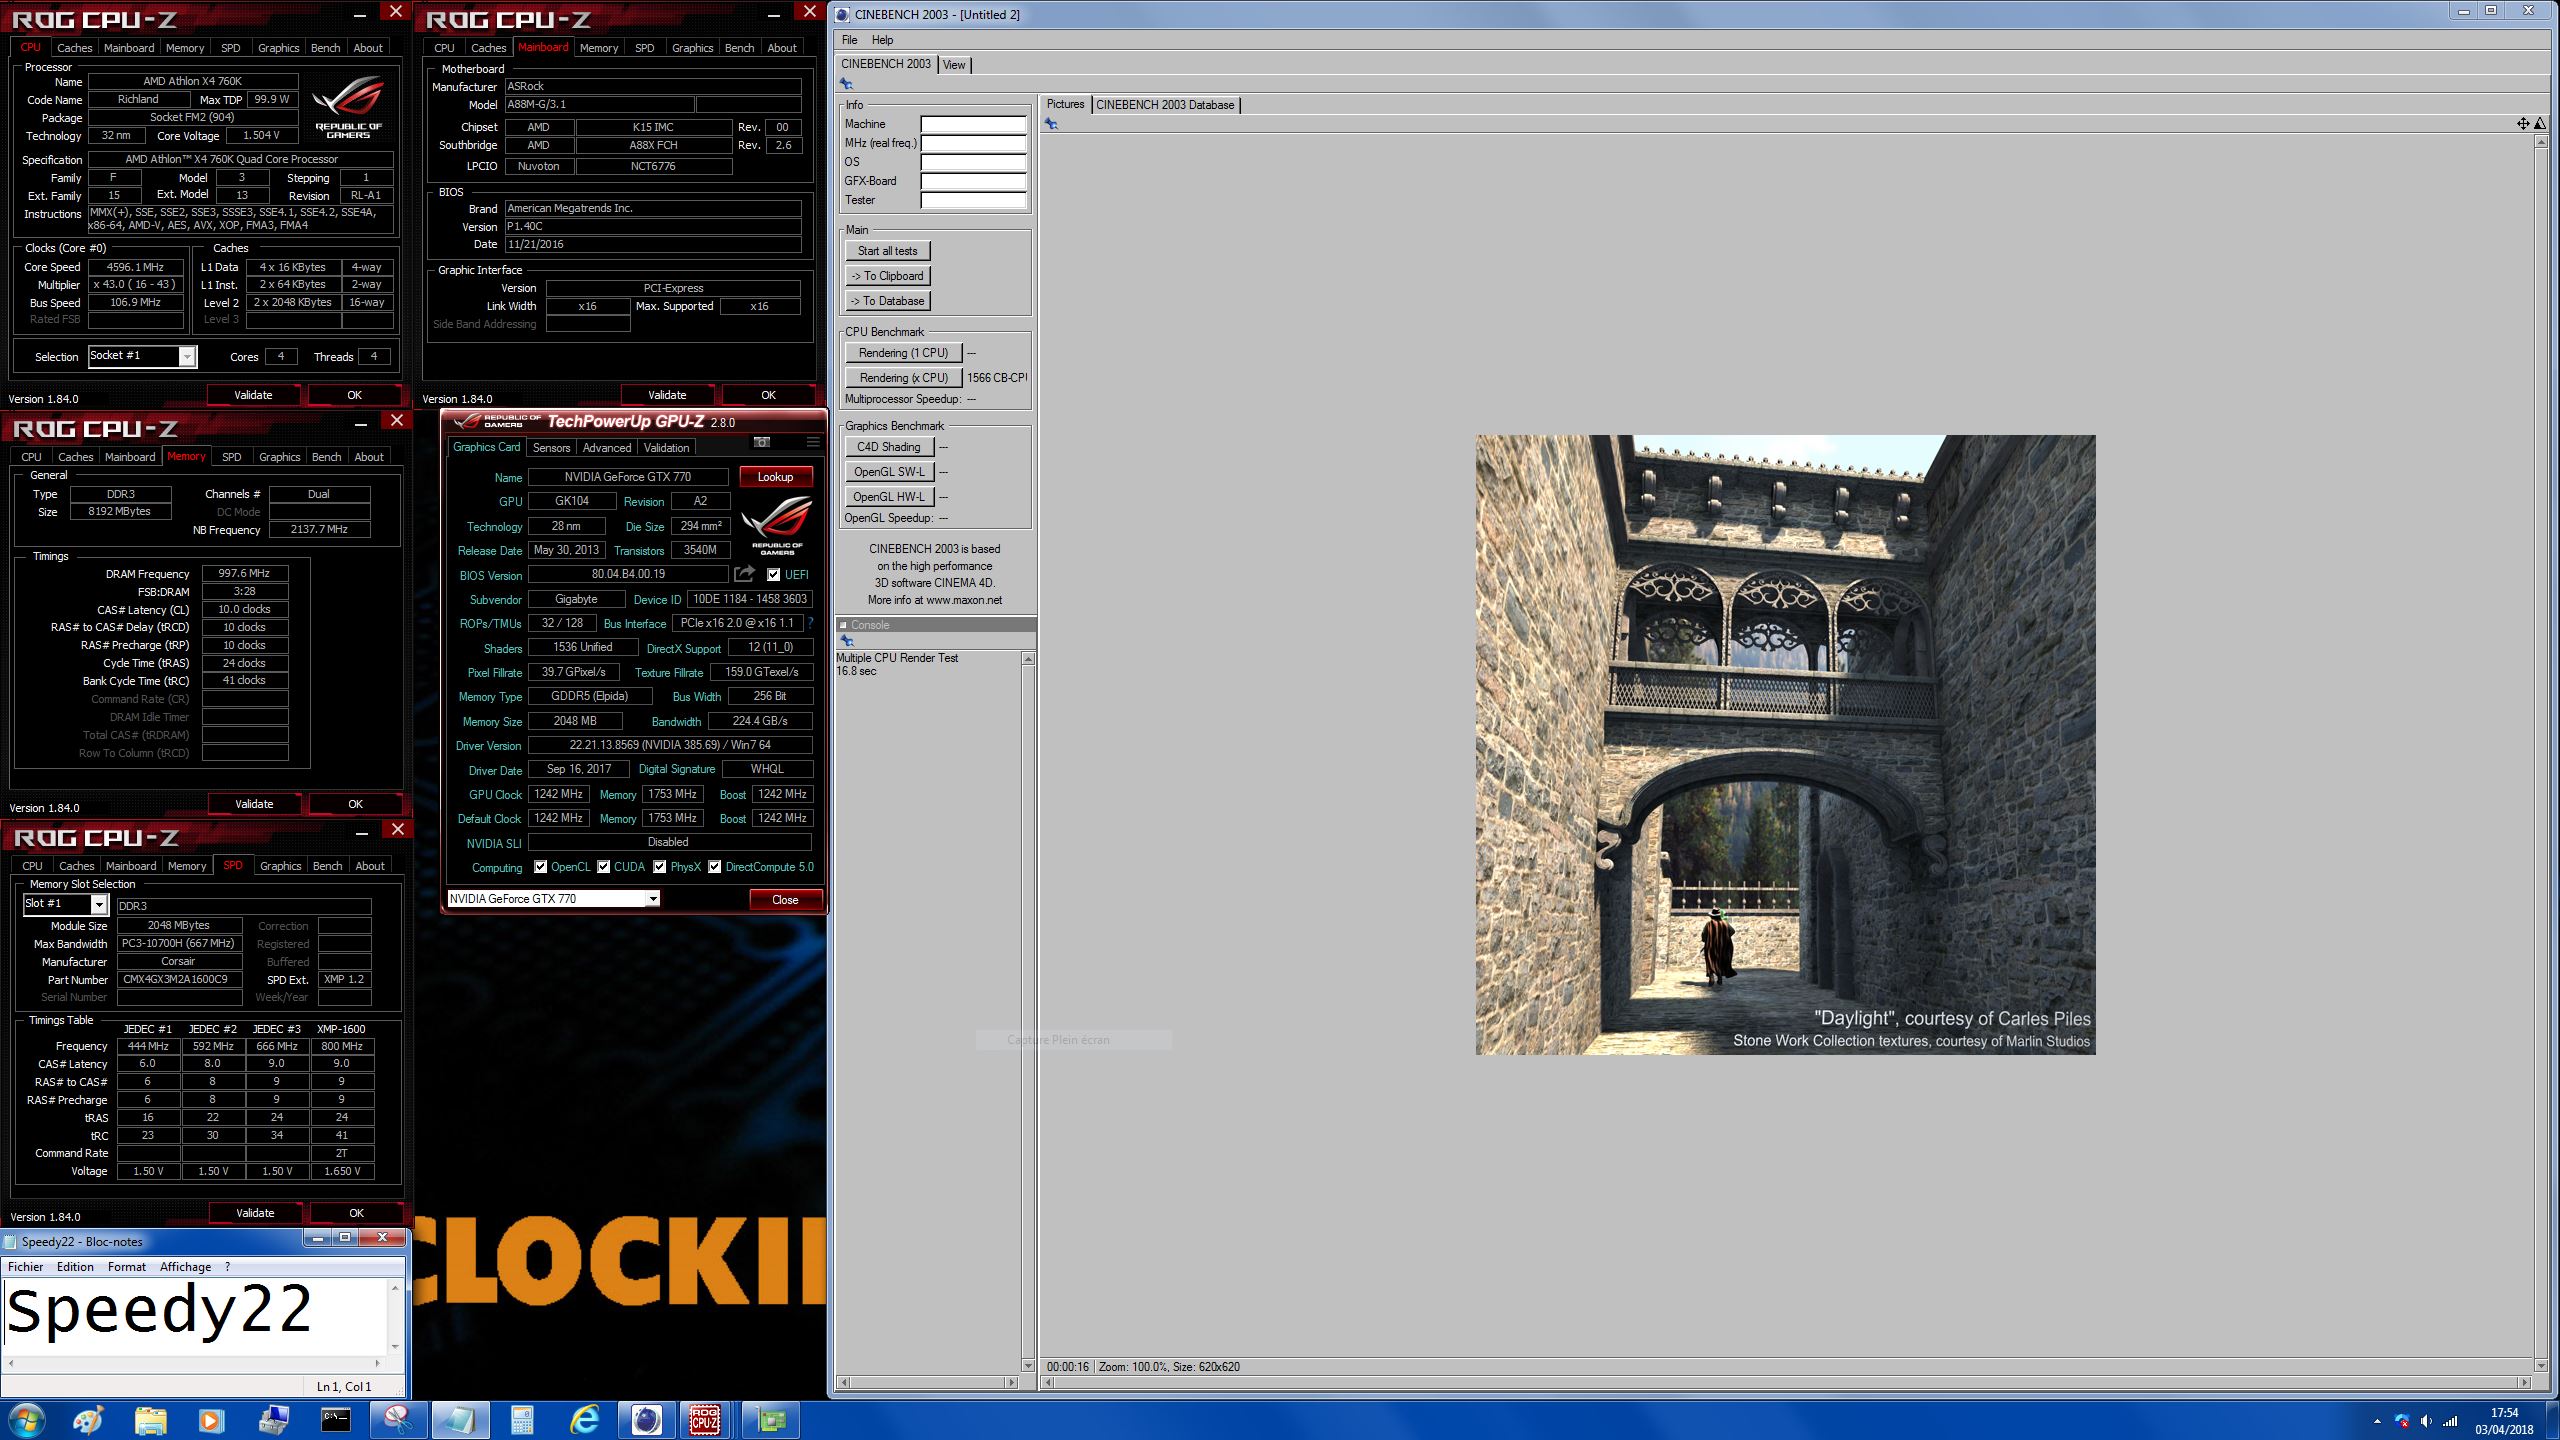
Task: Close GPU-Z with the Close button
Action: [785, 900]
